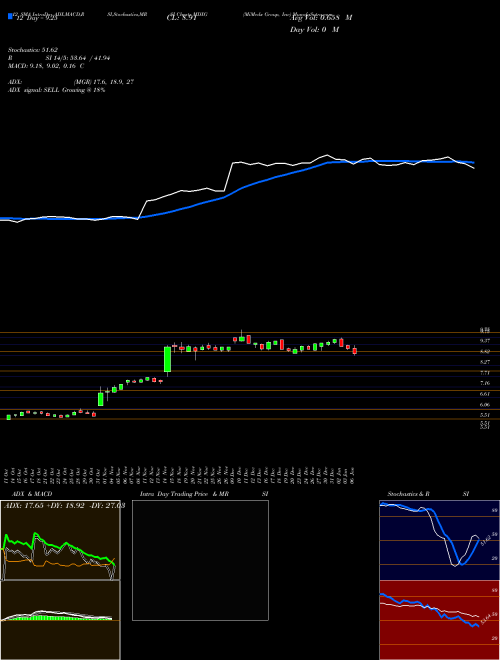Click the 6.61 price axis label

click(484, 394)
